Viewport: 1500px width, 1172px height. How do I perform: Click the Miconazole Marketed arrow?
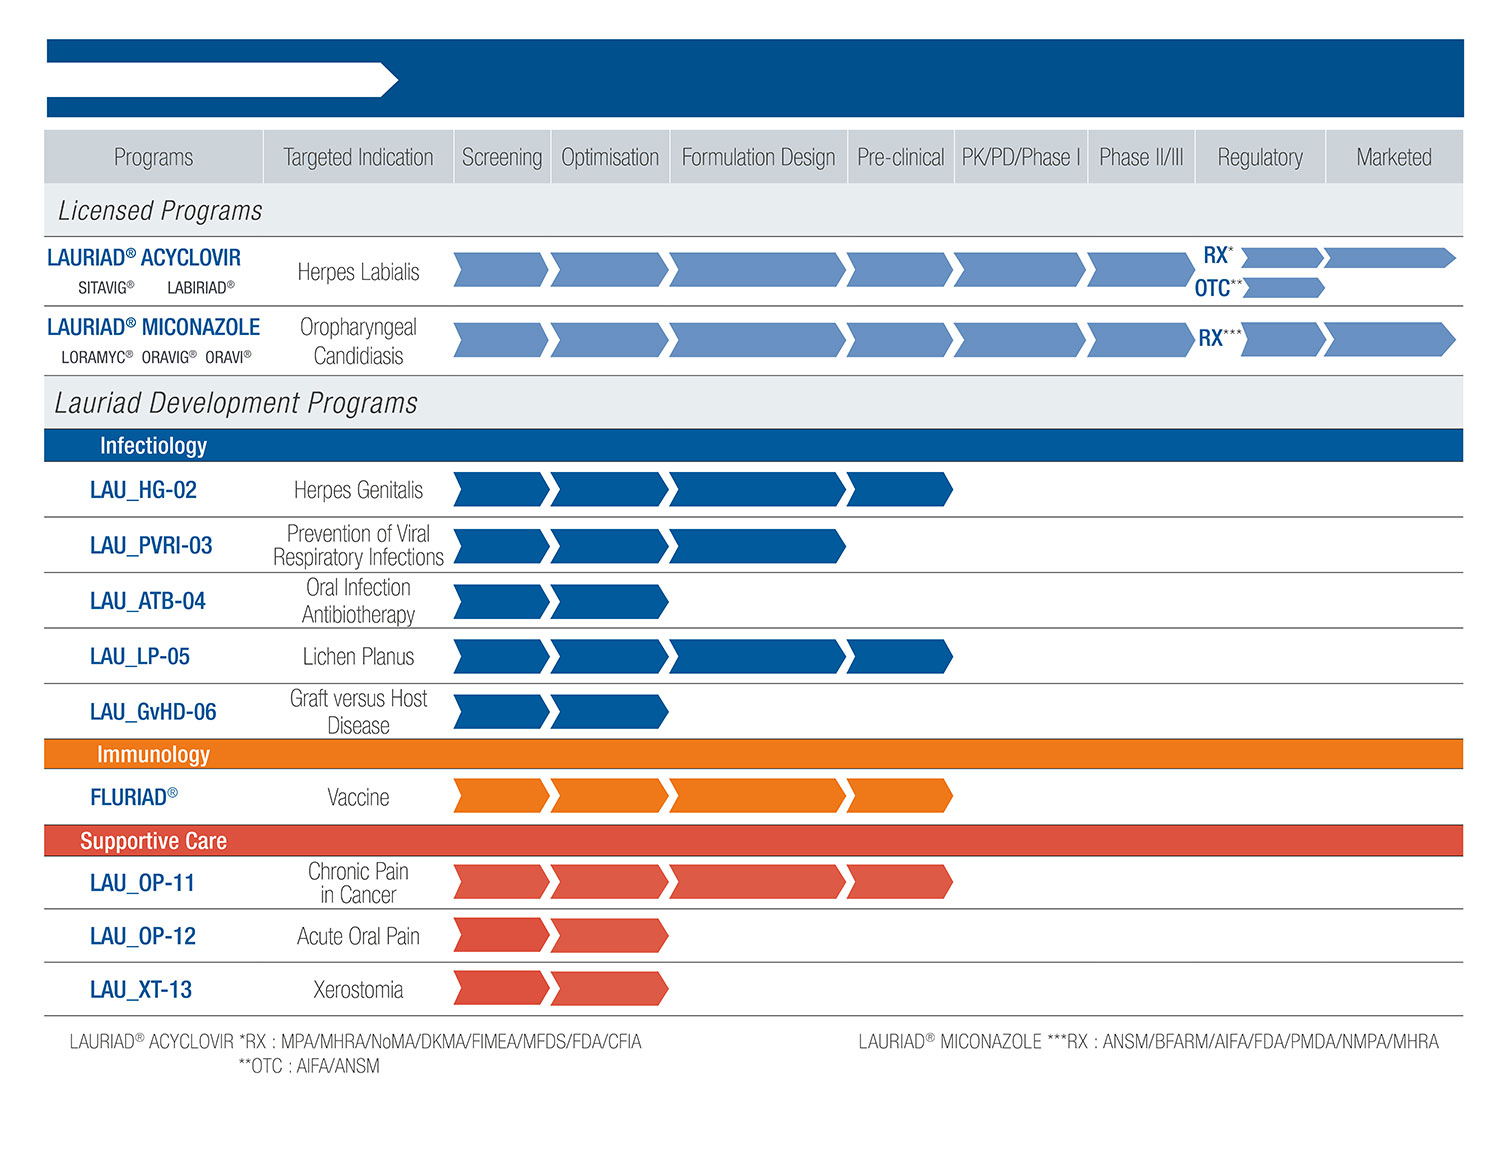point(1390,339)
